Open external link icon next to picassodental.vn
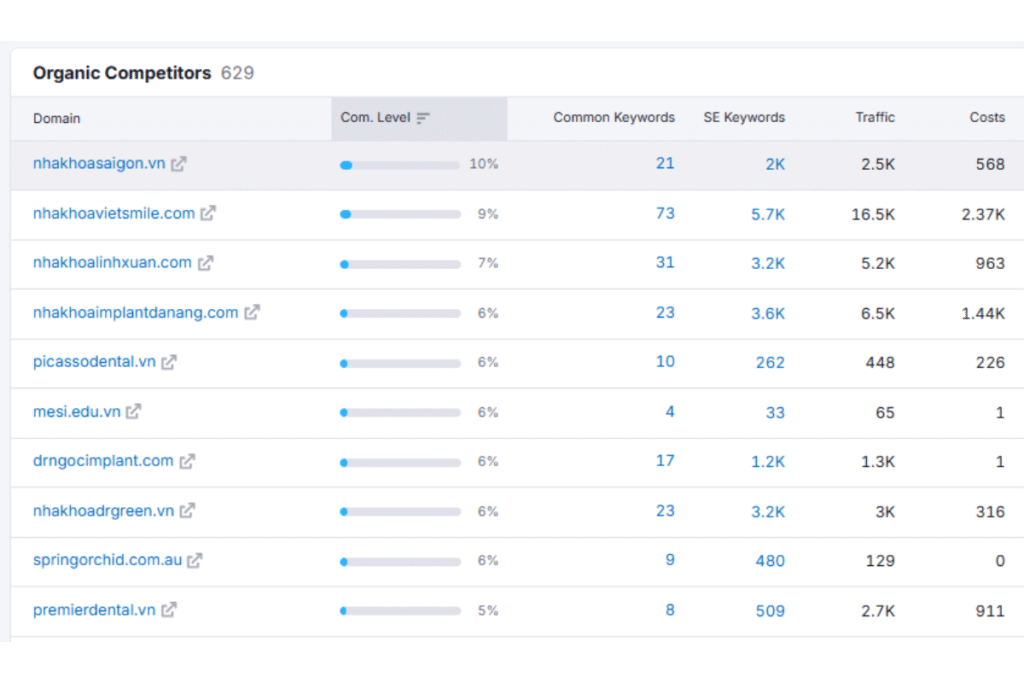 (169, 362)
